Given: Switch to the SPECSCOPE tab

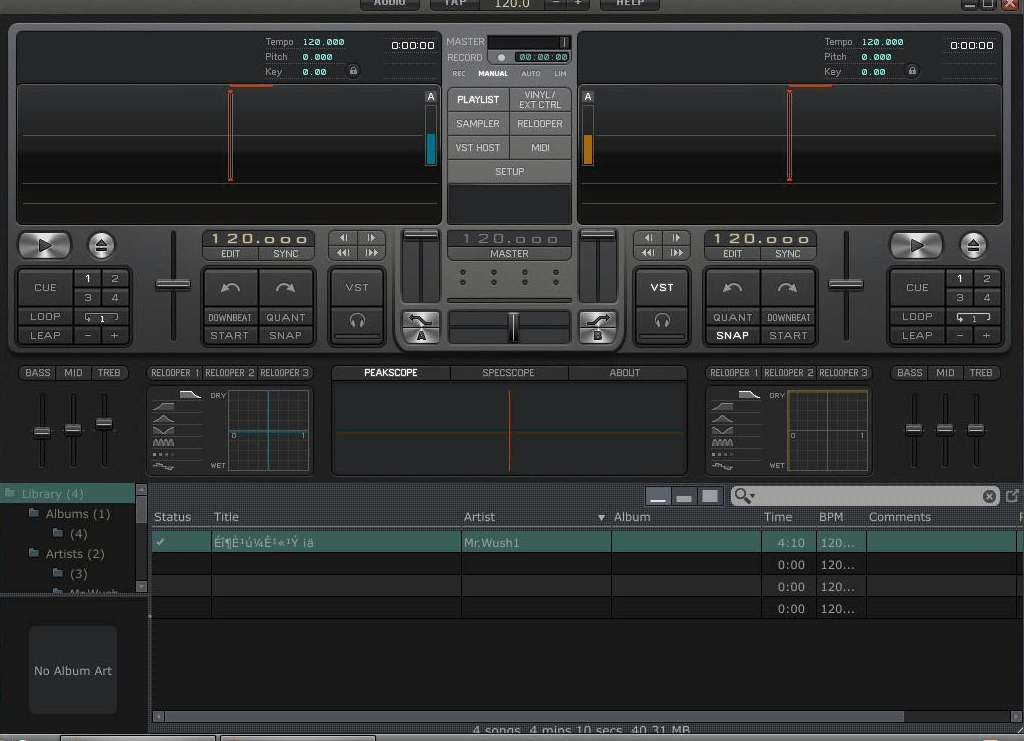Looking at the screenshot, I should pos(509,373).
